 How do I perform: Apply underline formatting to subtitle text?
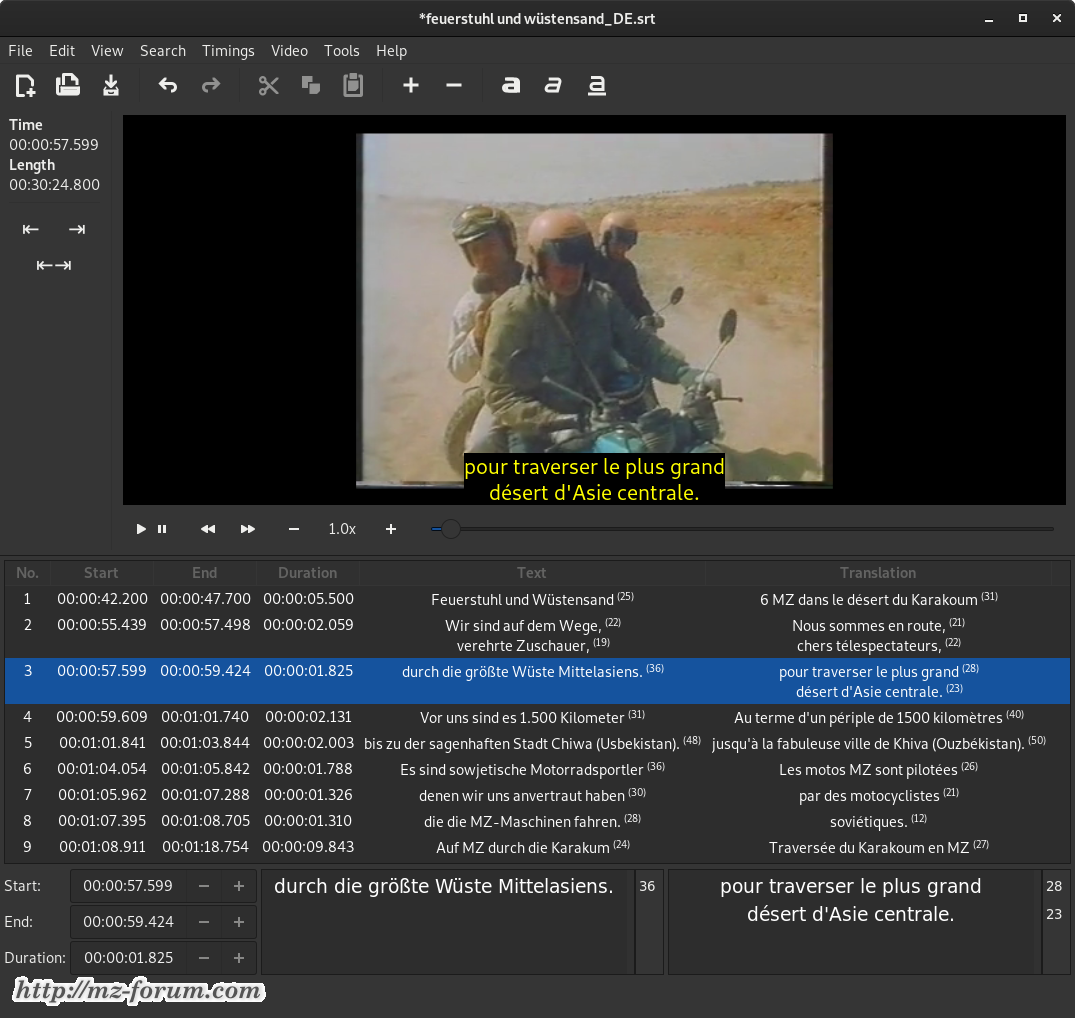(597, 86)
